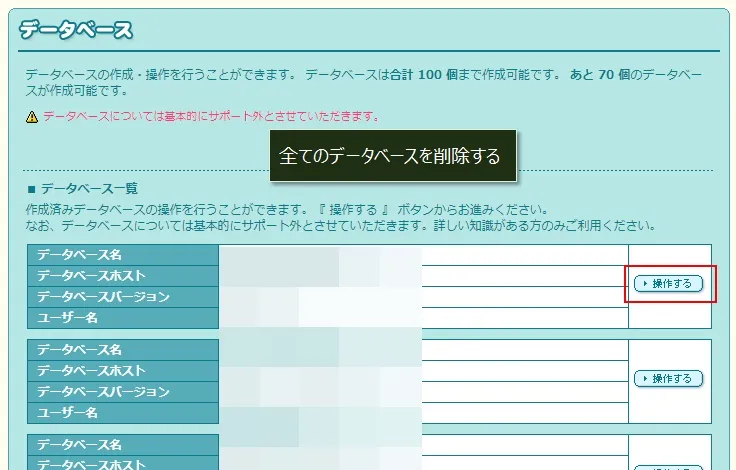This screenshot has height=470, width=736.
Task: Click データベースホスト label in first database table
Action: click(x=91, y=276)
